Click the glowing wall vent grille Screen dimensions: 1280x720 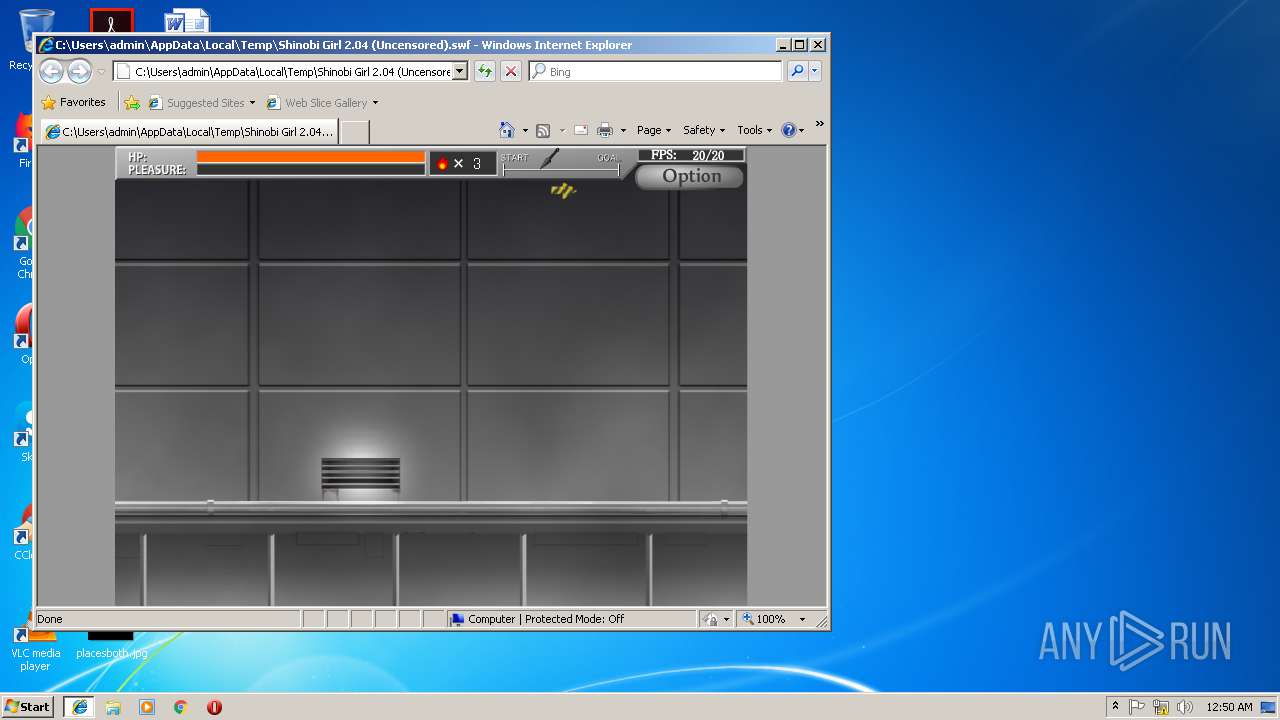point(360,474)
